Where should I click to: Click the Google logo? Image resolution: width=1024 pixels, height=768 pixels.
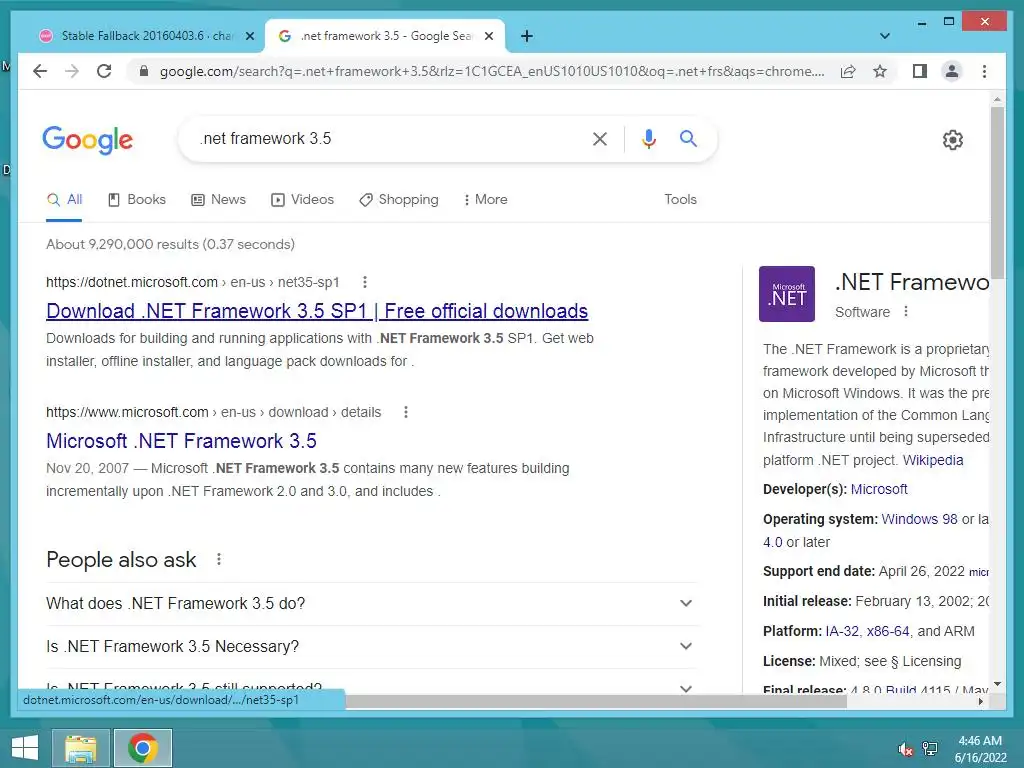[x=88, y=140]
